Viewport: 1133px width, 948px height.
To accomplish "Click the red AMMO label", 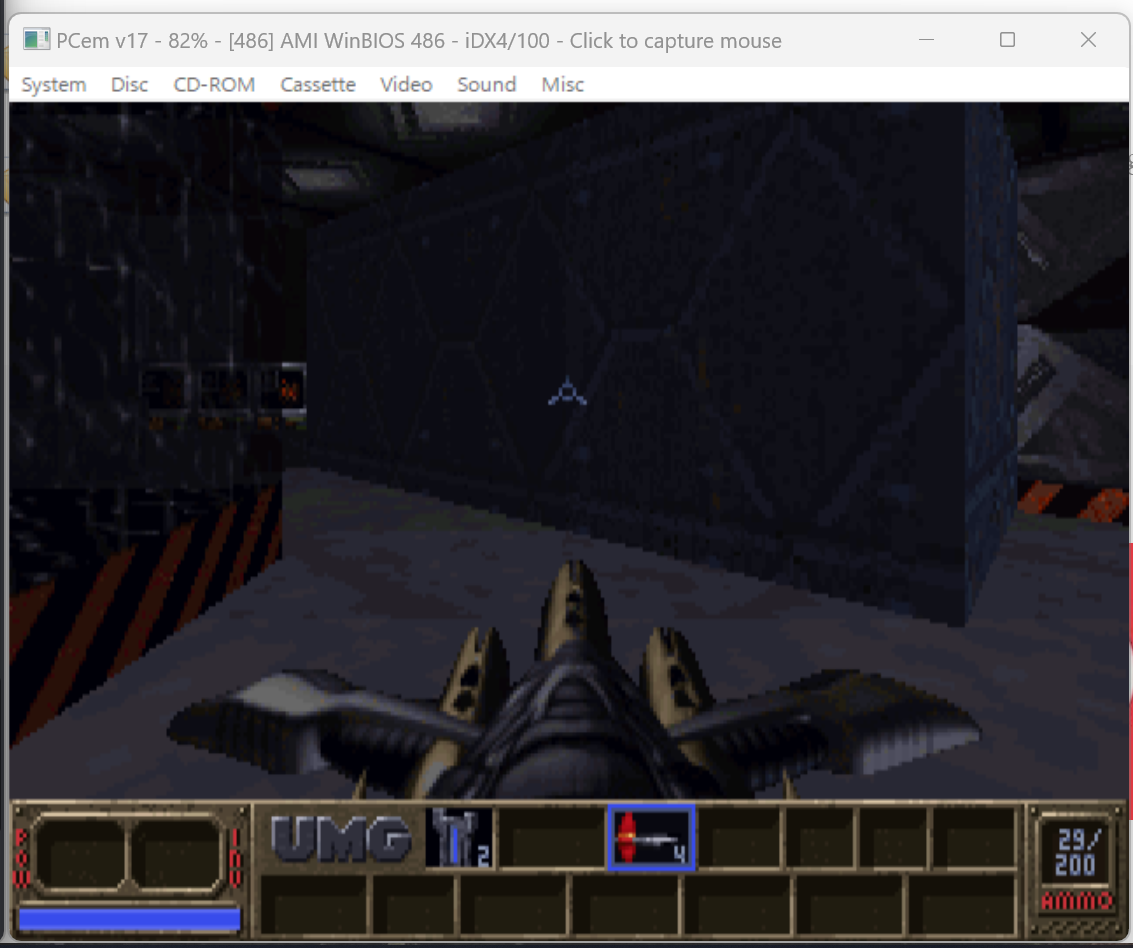I will (x=1076, y=901).
